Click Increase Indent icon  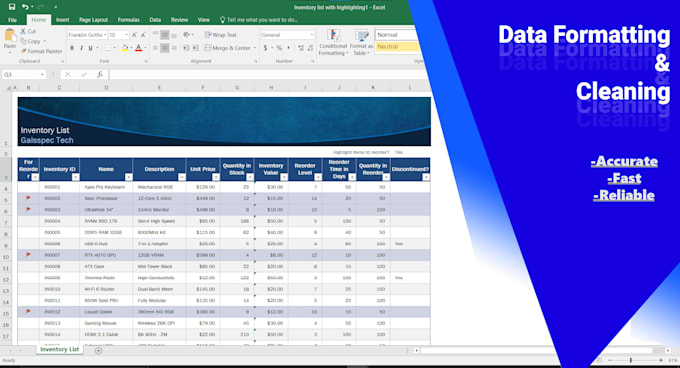pos(195,48)
